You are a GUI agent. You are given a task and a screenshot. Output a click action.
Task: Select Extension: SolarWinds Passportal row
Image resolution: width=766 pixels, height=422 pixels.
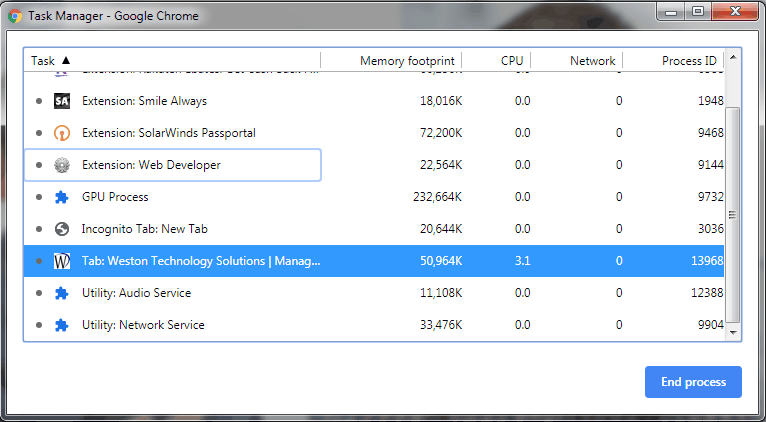[374, 133]
